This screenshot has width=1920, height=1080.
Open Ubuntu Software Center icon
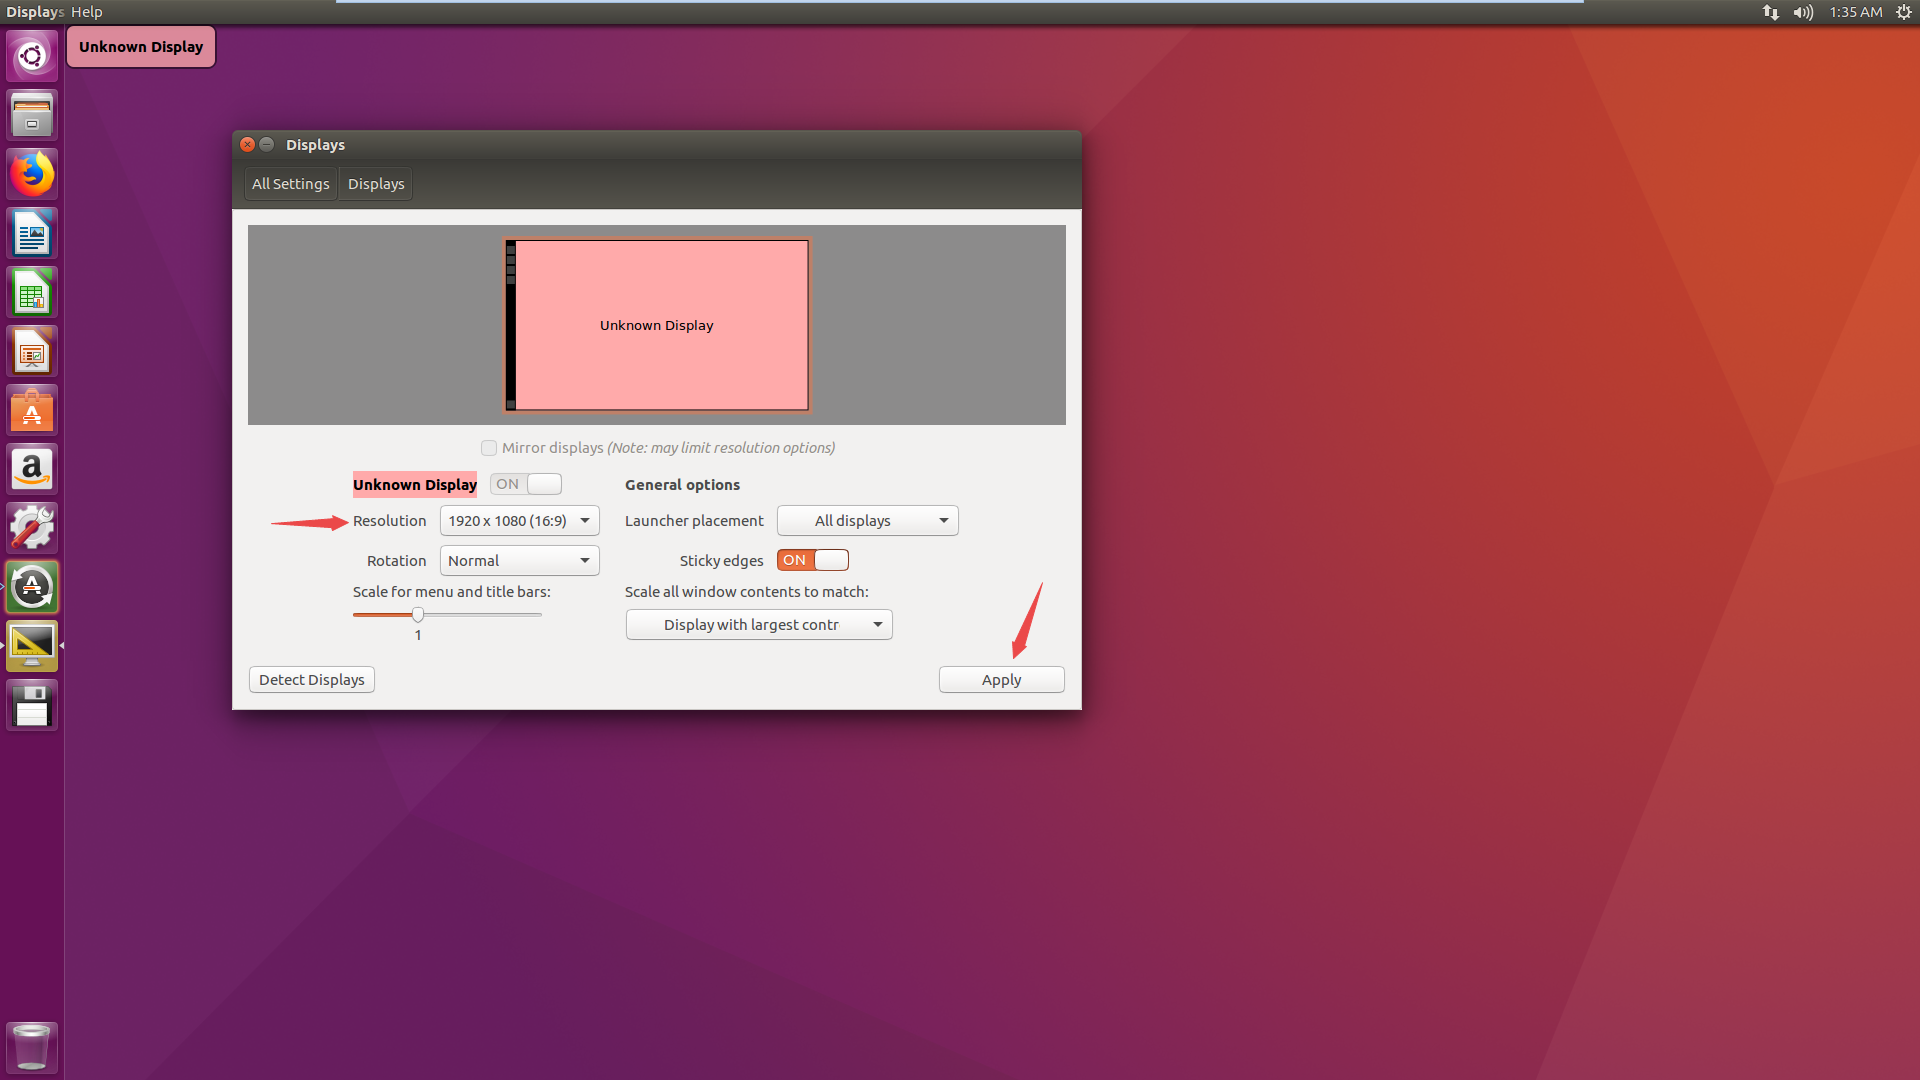(x=32, y=411)
